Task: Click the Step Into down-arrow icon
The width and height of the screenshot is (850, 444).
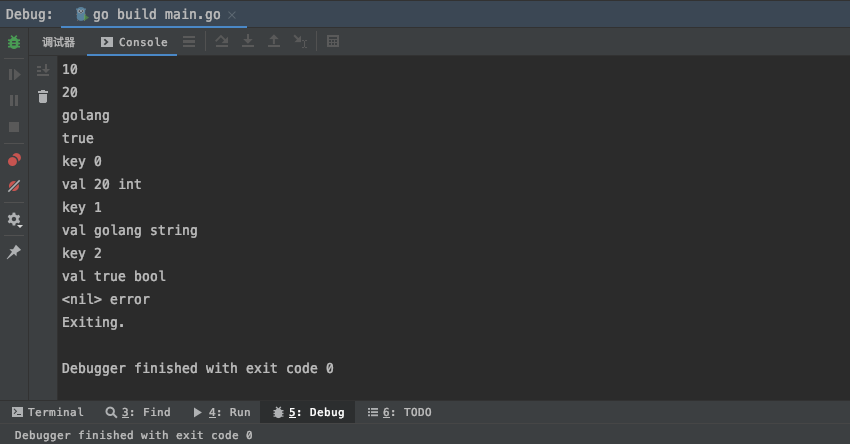Action: 248,42
